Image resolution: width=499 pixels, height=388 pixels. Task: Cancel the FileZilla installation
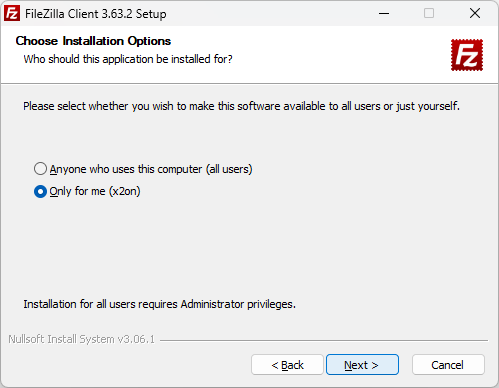[448, 365]
